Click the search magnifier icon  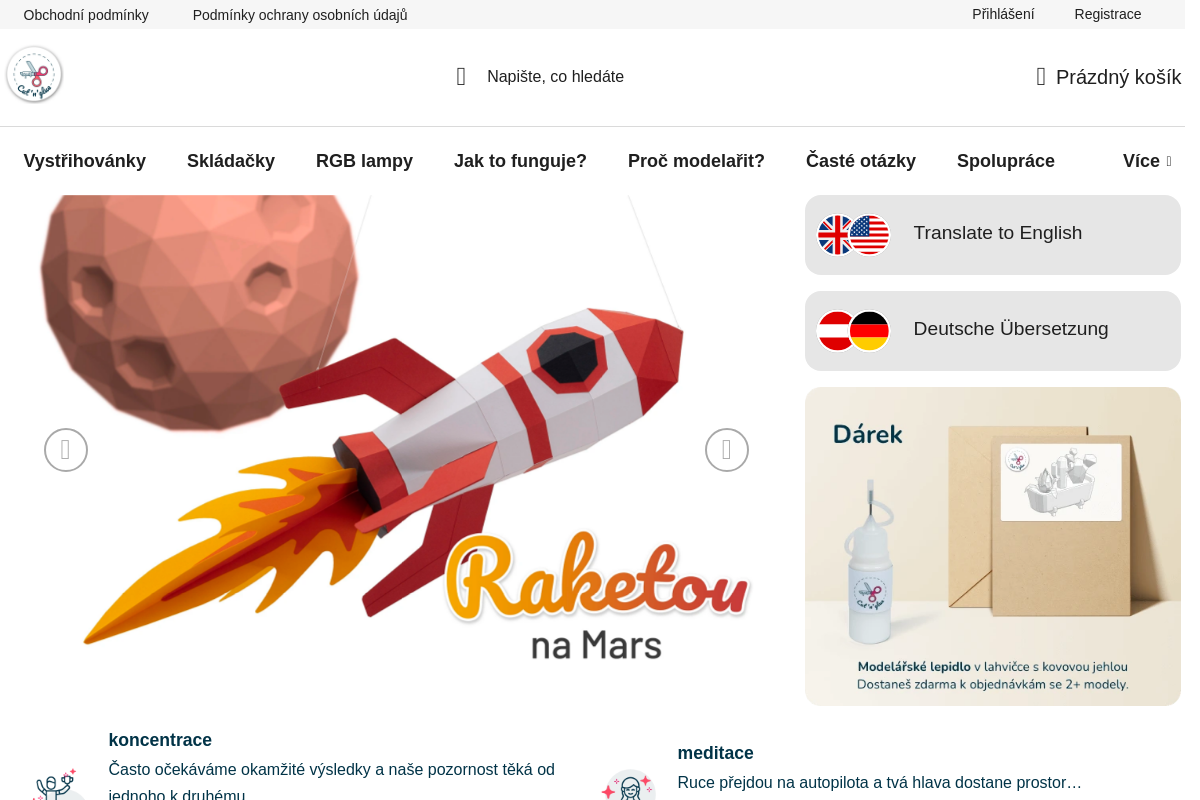461,77
